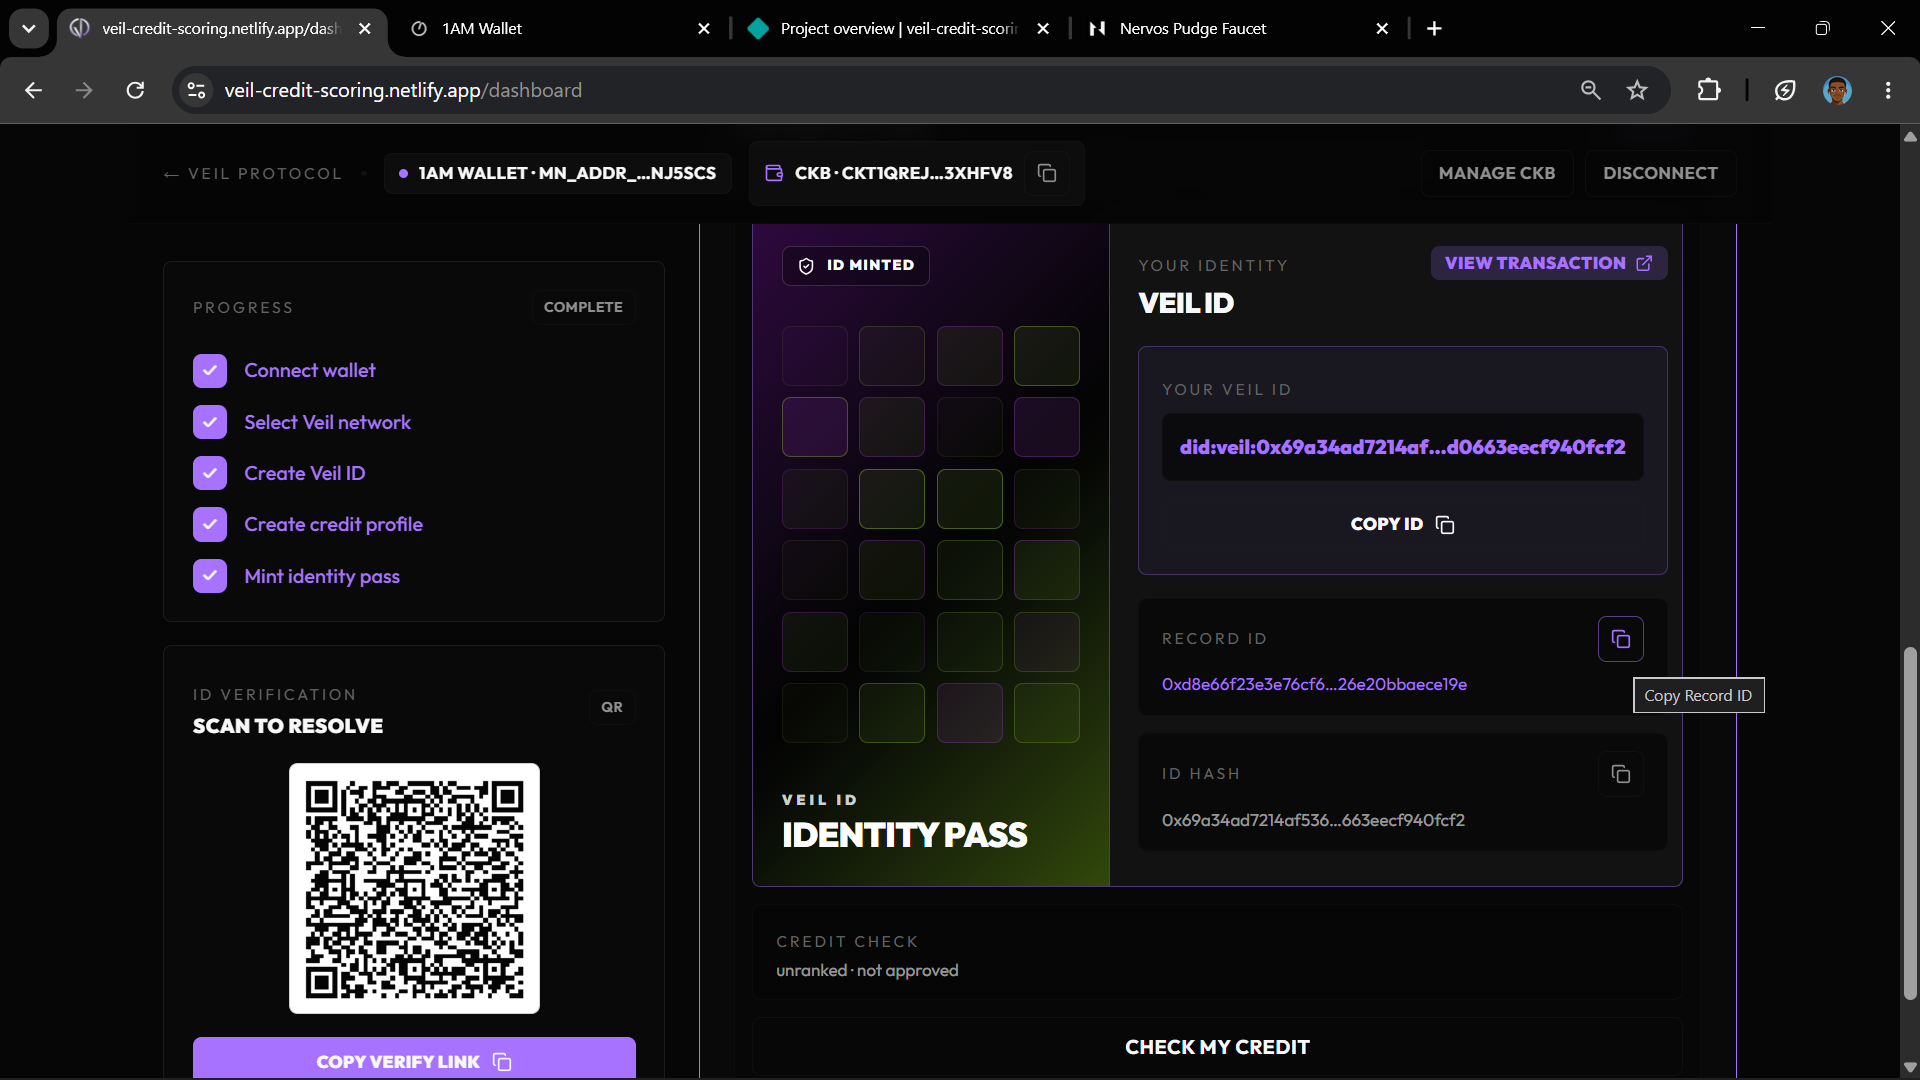The width and height of the screenshot is (1920, 1080).
Task: Open the Chrome profile avatar
Action: 1837,90
